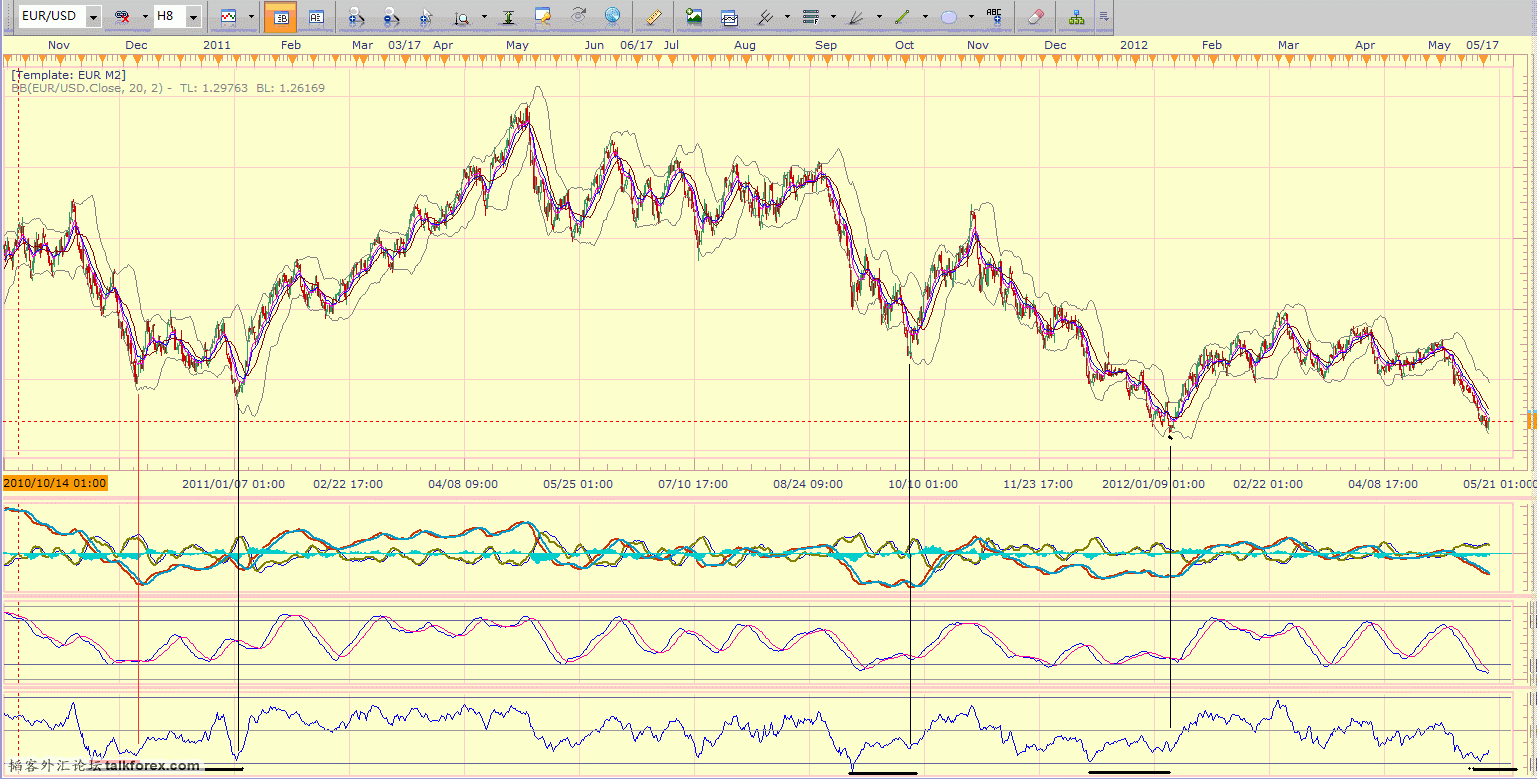This screenshot has width=1537, height=779.
Task: Open the H8 timeframe dropdown
Action: click(x=194, y=17)
